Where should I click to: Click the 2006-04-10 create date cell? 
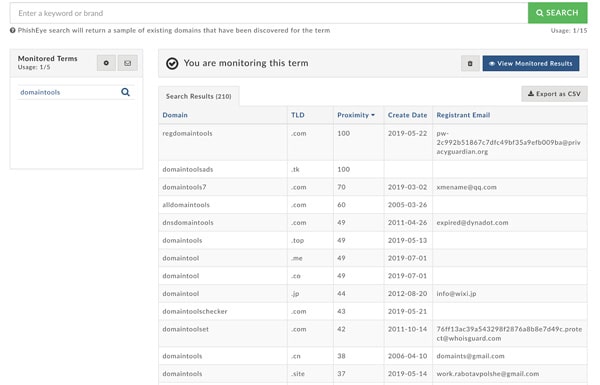tap(407, 356)
